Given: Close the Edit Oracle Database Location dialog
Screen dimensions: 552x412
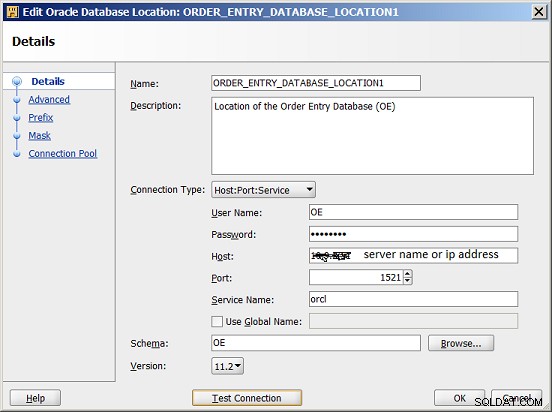Looking at the screenshot, I should [539, 12].
